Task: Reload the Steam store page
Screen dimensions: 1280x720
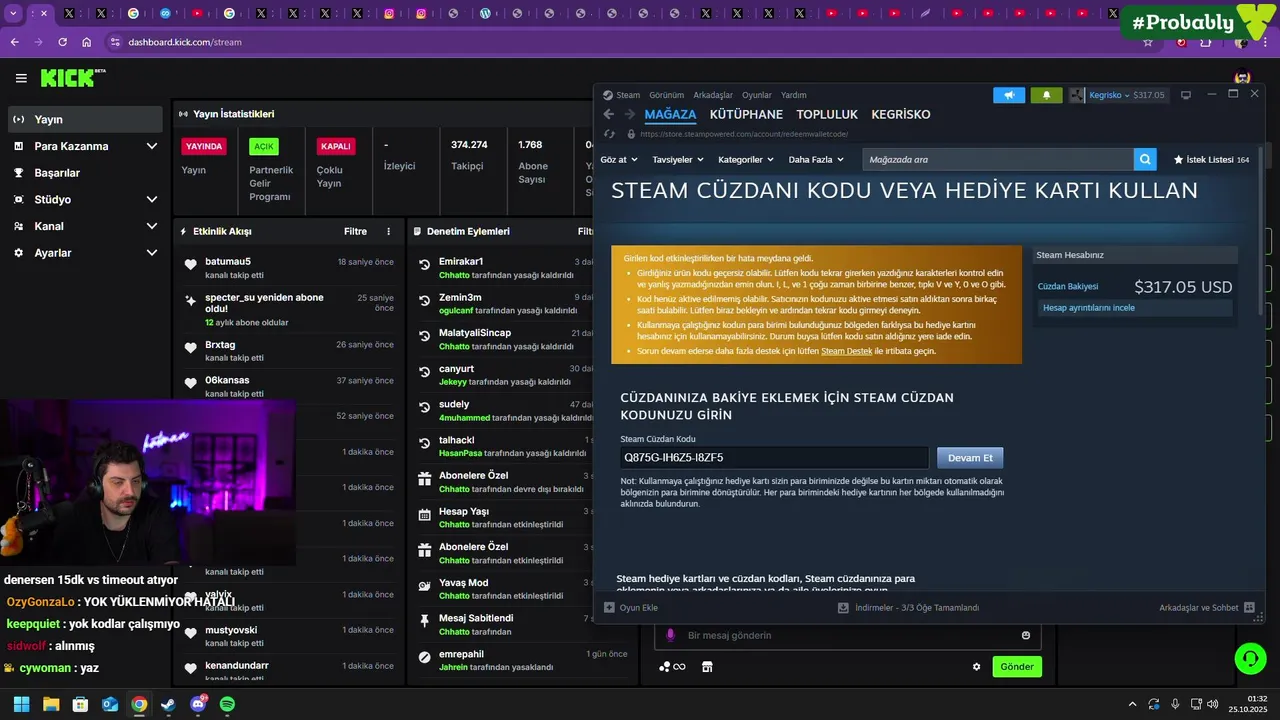Action: point(610,134)
